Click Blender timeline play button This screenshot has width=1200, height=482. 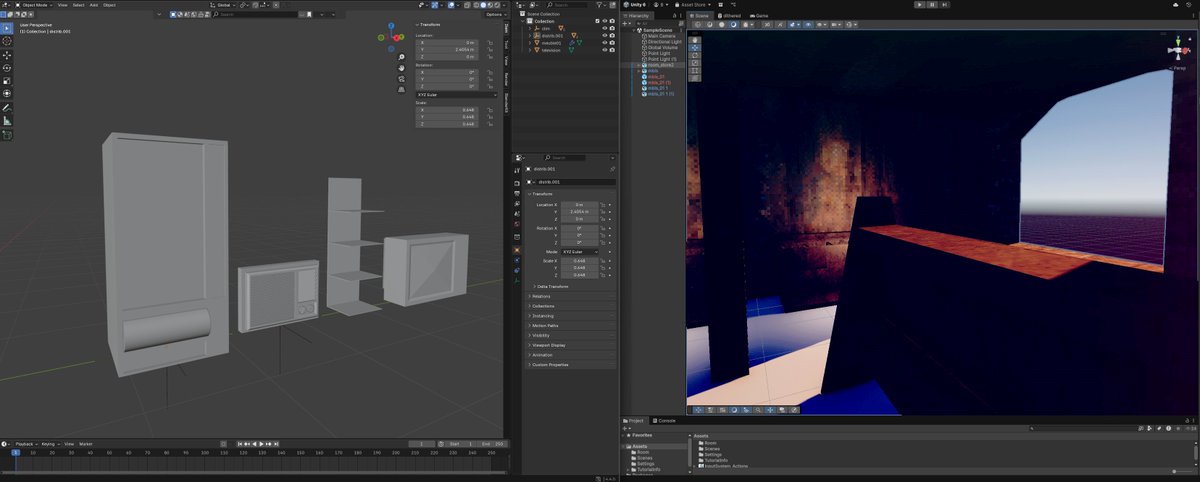pos(261,443)
